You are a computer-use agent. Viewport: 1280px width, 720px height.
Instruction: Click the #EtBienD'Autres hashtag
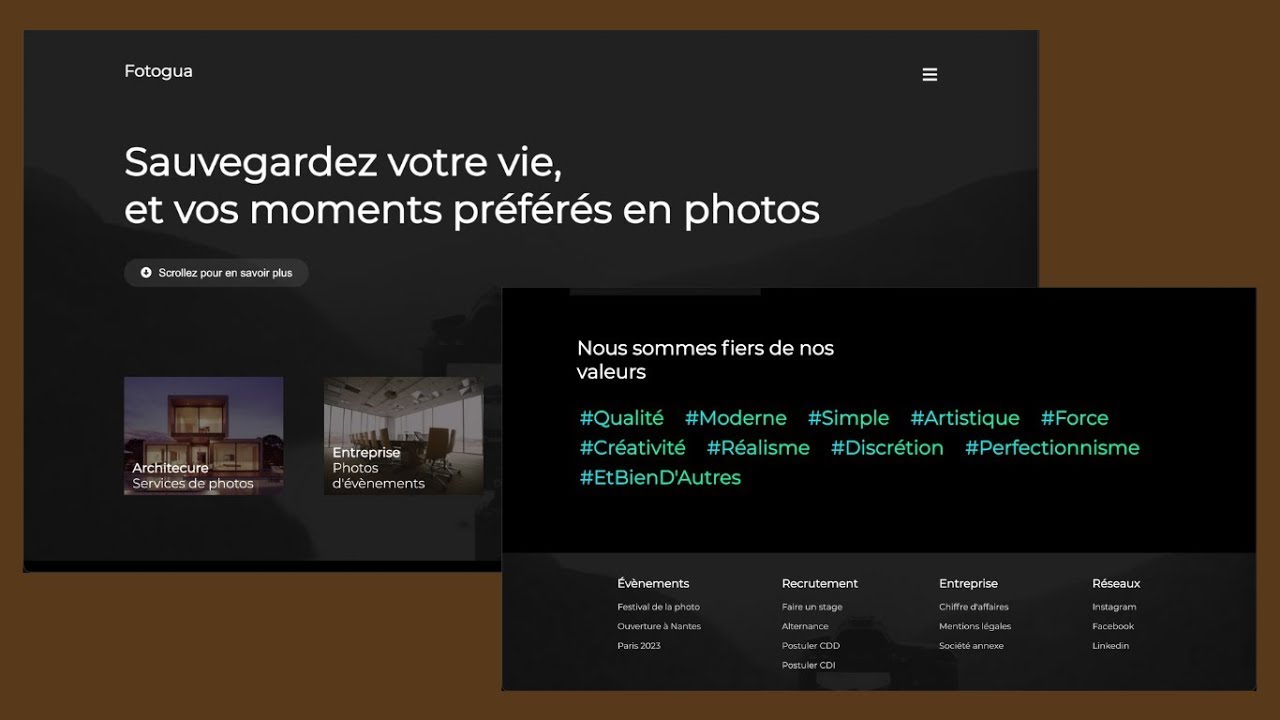pyautogui.click(x=660, y=478)
